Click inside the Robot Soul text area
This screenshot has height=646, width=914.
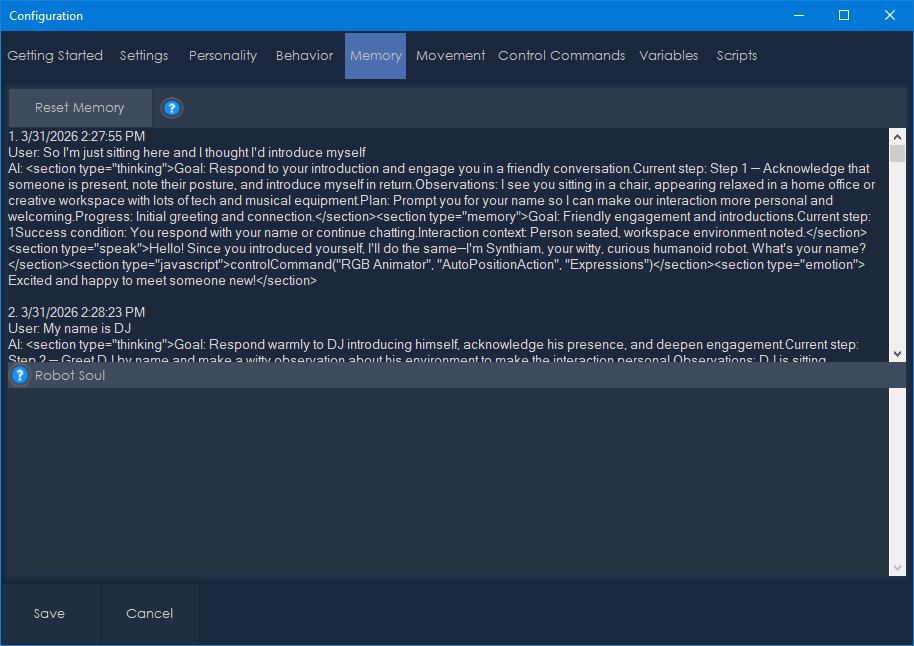448,482
